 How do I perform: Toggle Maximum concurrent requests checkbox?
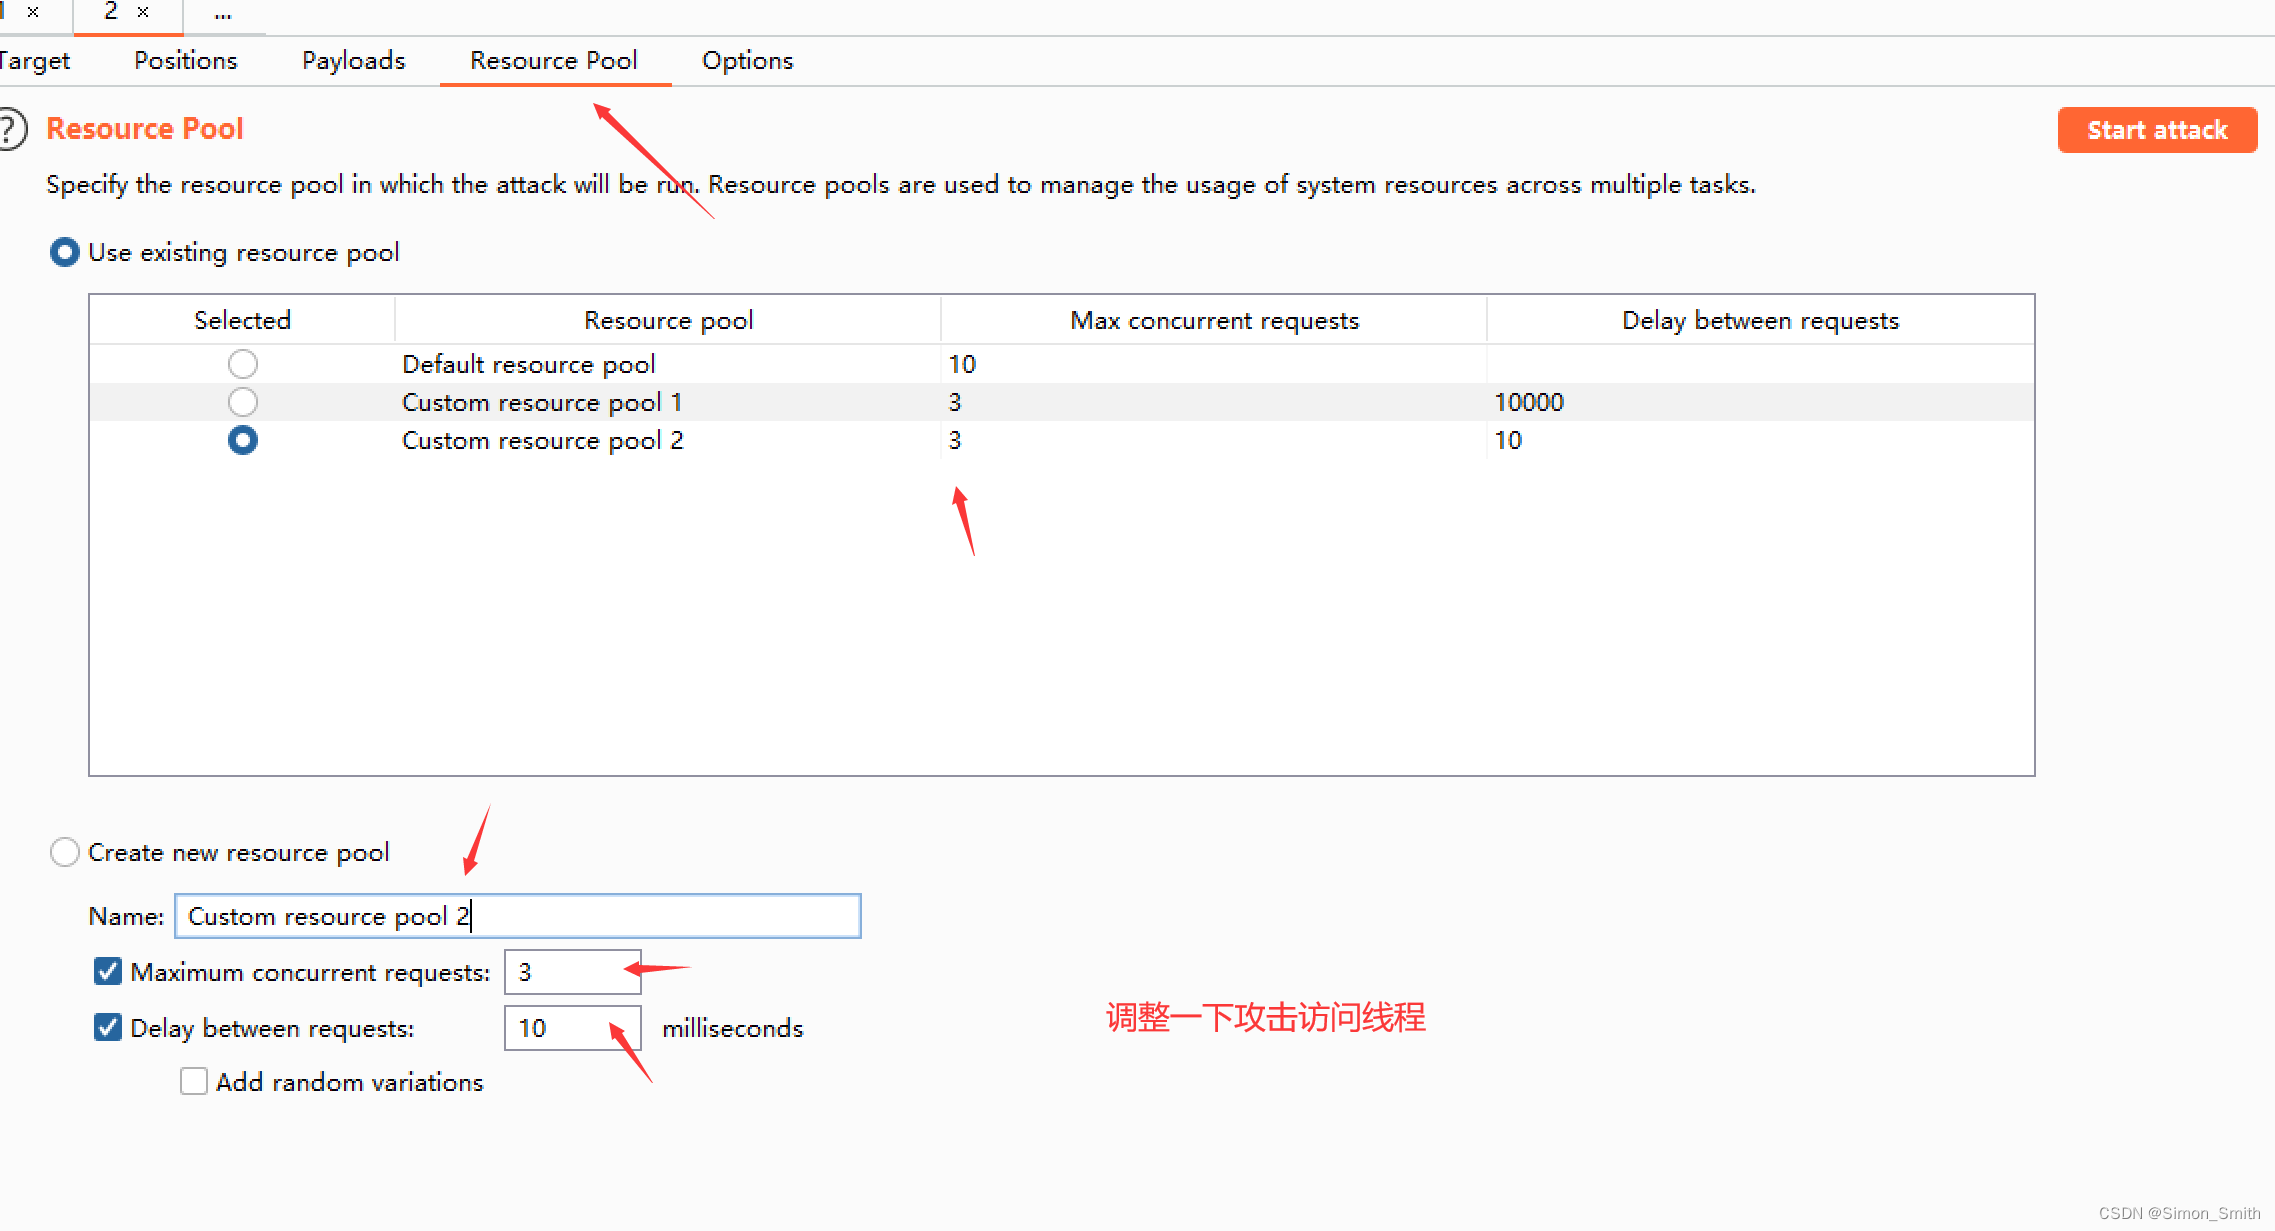pos(108,972)
